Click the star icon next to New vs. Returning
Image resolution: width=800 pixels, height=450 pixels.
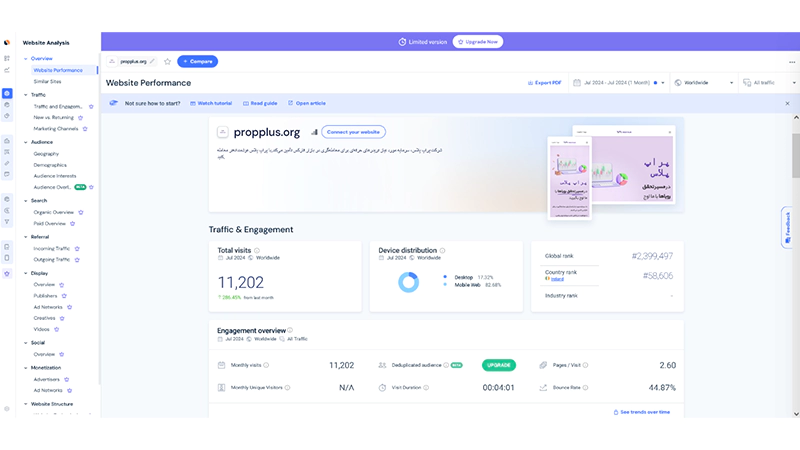click(x=81, y=118)
